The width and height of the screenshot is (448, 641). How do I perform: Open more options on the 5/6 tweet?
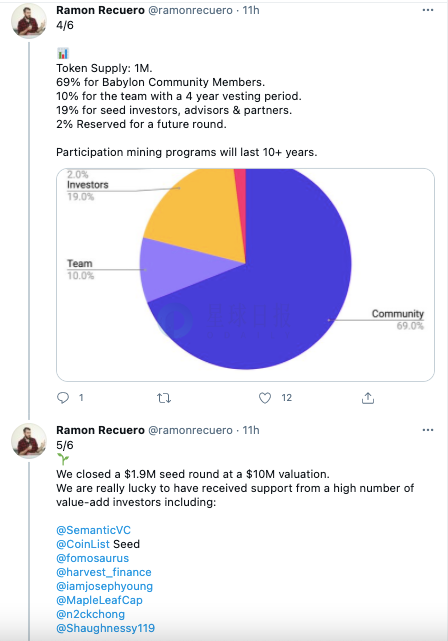428,430
